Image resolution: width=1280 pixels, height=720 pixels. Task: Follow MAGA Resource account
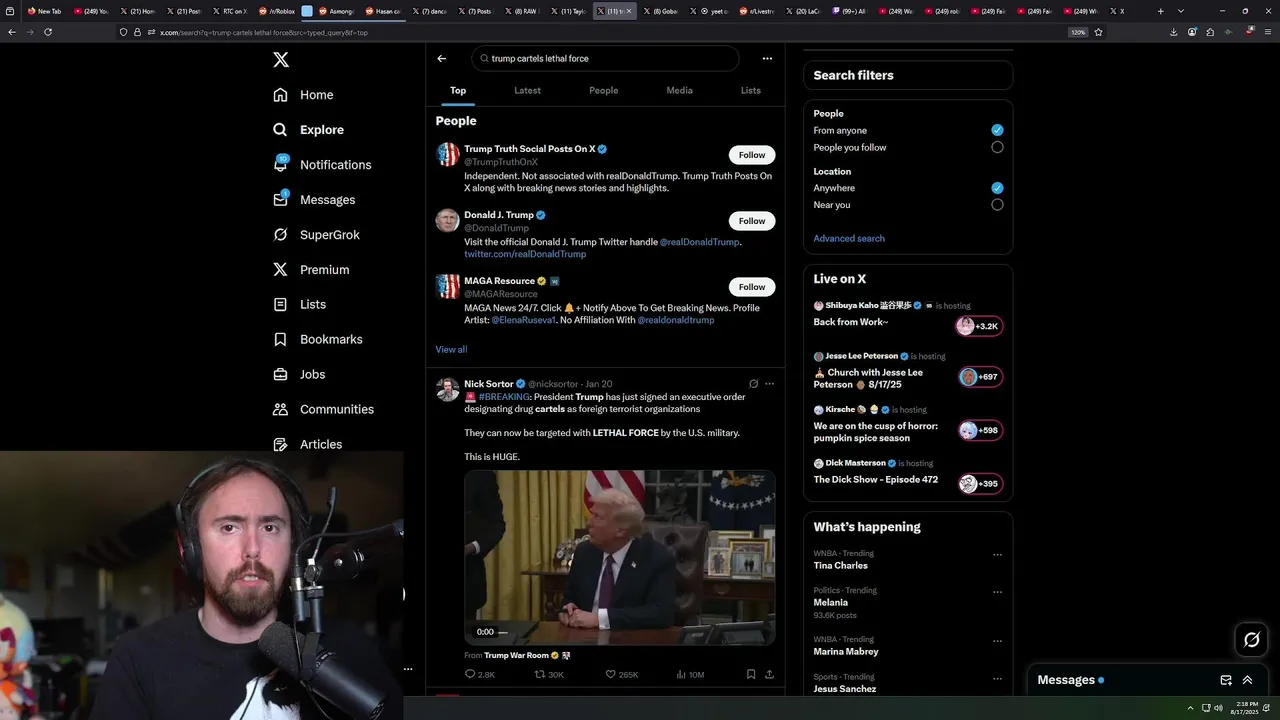pos(752,287)
